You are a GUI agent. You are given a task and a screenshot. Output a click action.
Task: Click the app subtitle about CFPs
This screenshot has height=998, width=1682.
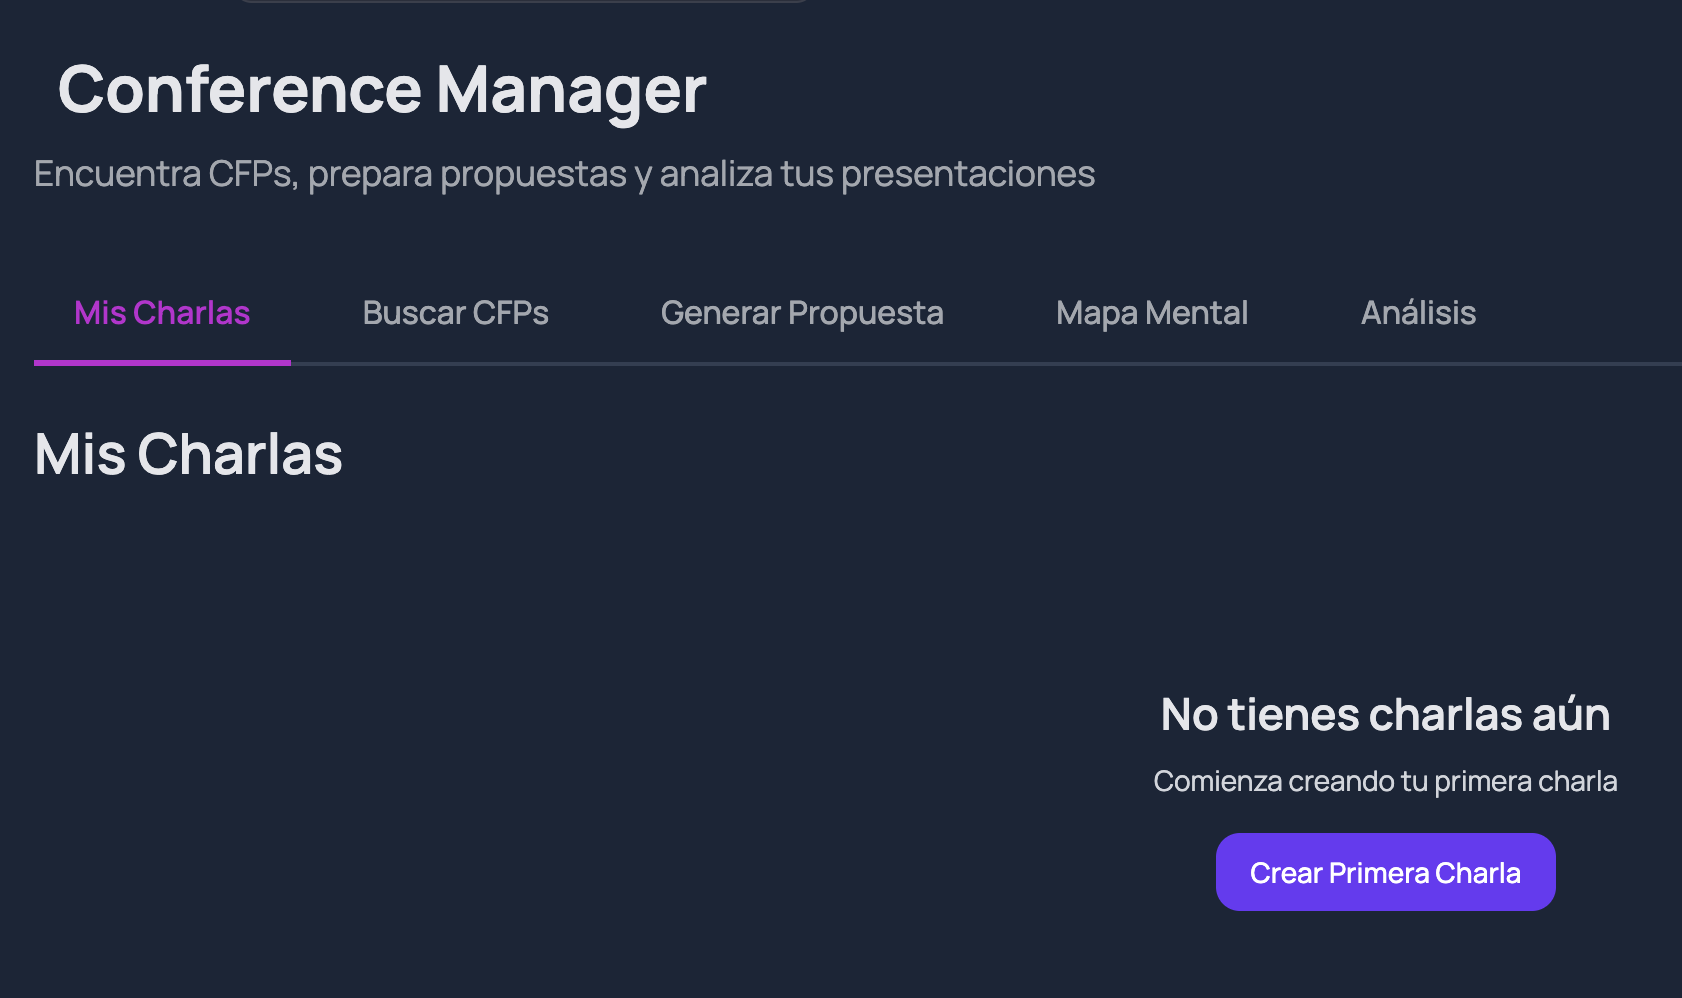(x=565, y=173)
